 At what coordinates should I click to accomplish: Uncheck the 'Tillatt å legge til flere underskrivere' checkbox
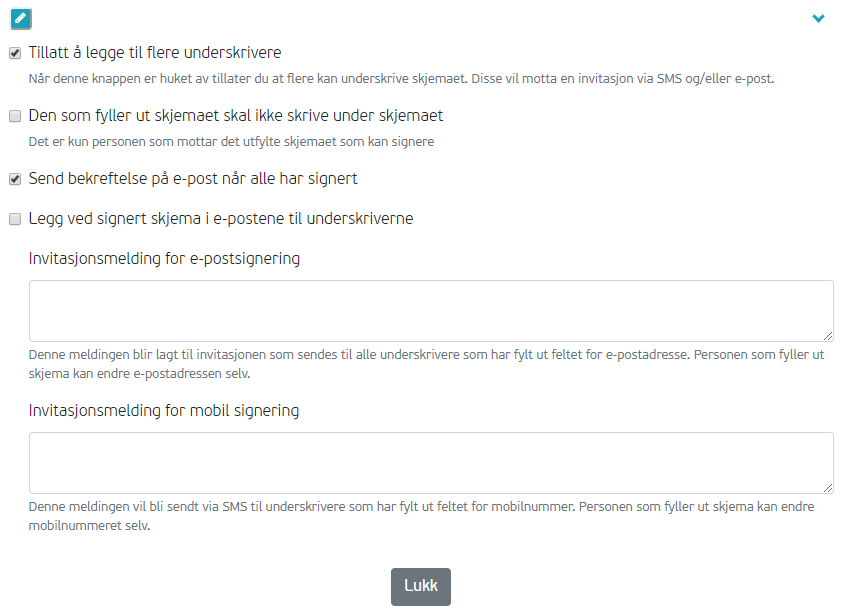pos(15,53)
